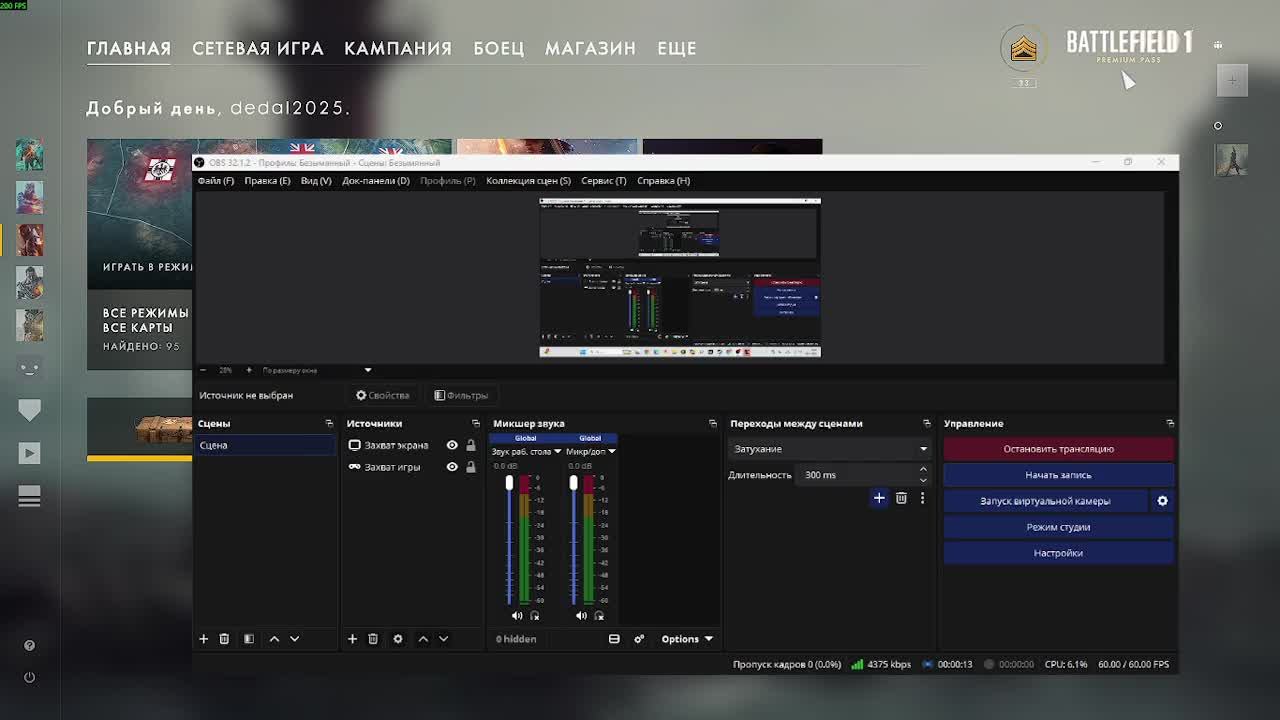Viewport: 1280px width, 720px height.
Task: Open the Вид (V) menu
Action: click(x=316, y=181)
